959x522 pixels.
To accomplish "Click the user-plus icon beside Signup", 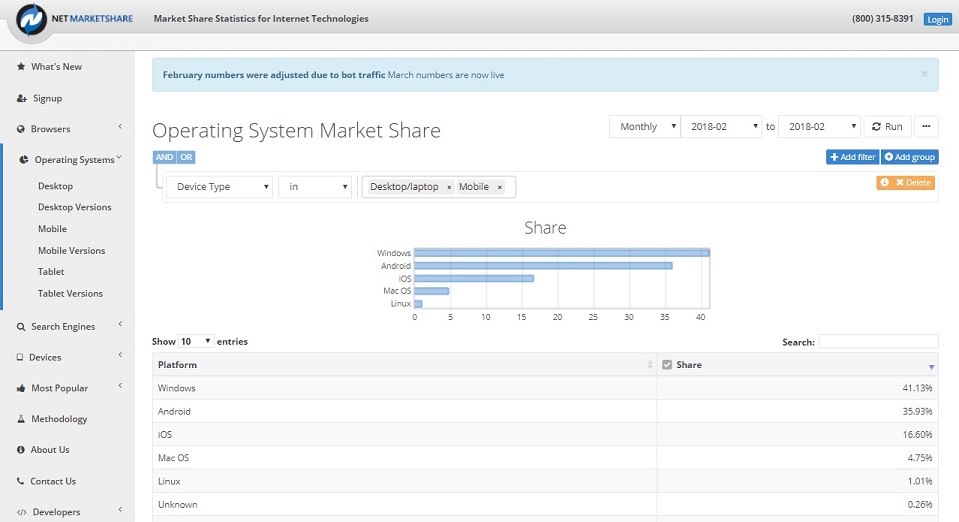I will tap(22, 98).
